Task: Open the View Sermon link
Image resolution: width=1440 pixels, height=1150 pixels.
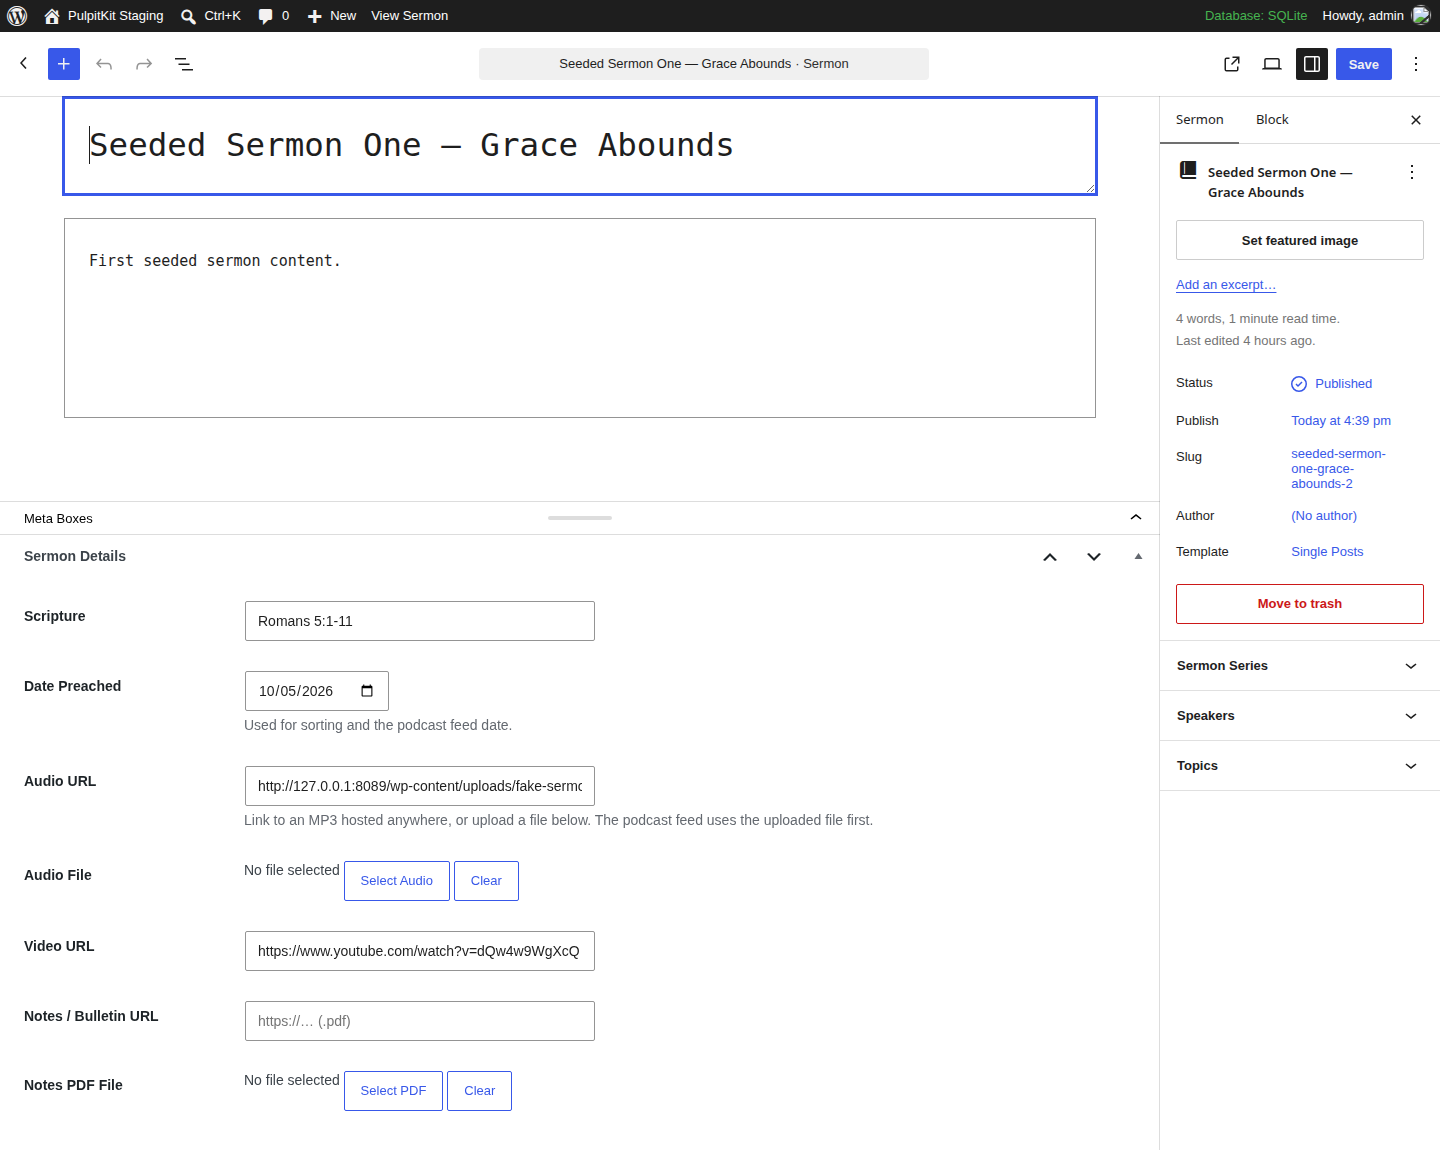Action: coord(409,16)
